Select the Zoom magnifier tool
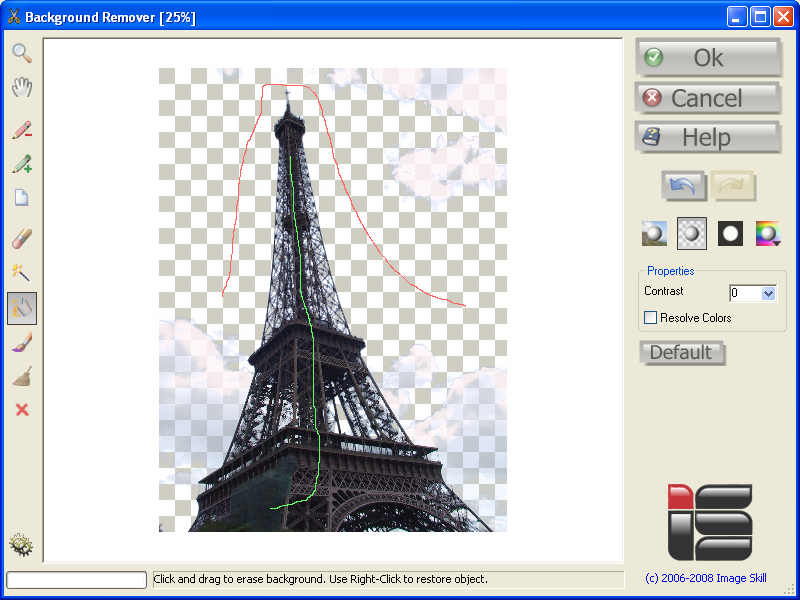The image size is (800, 600). point(22,53)
